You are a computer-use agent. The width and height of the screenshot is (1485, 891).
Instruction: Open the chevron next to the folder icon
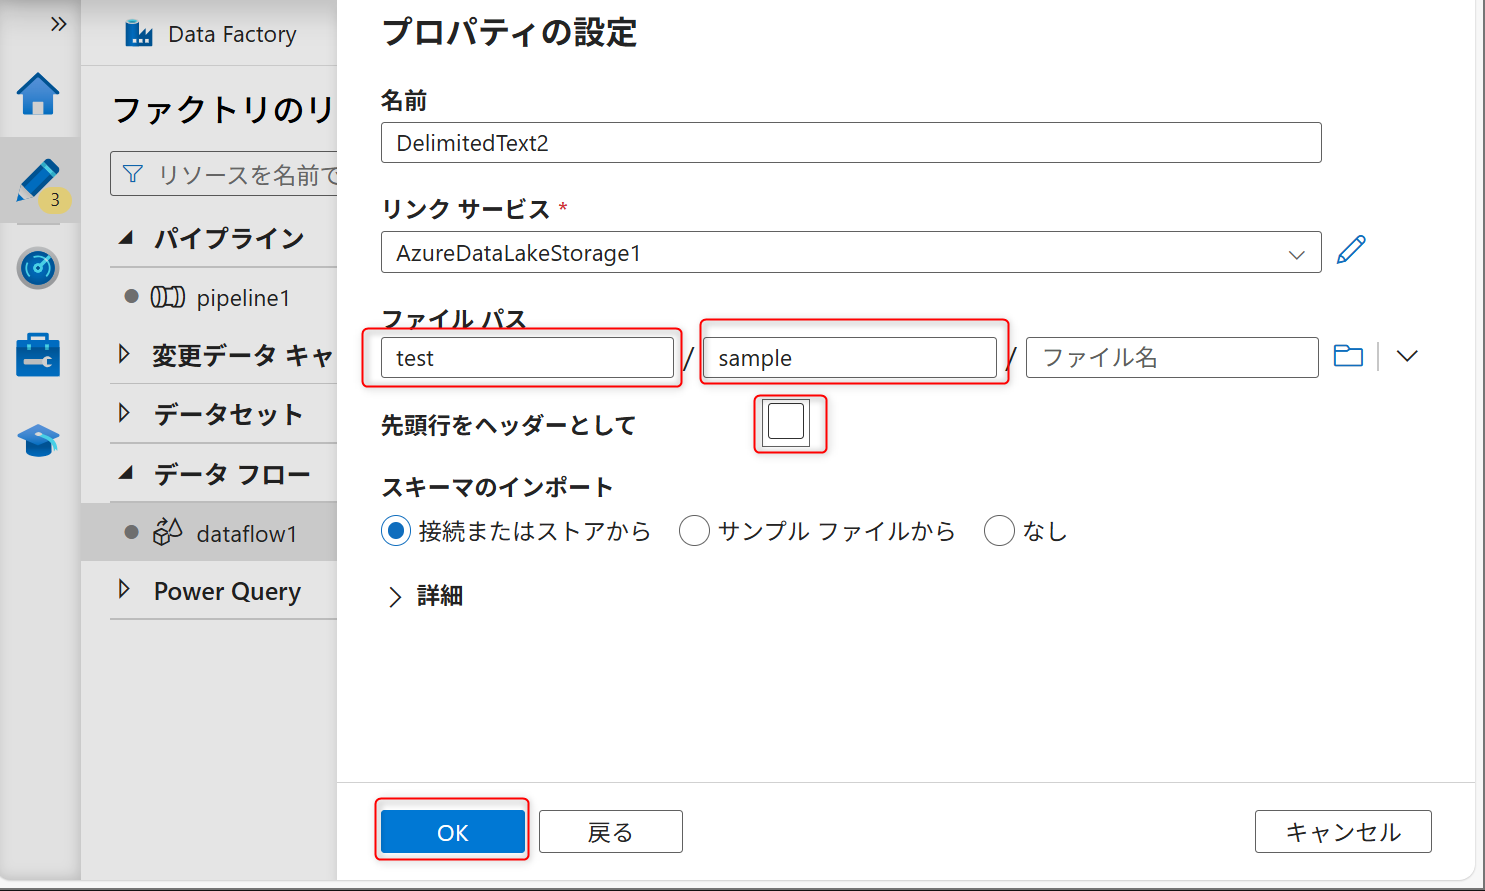click(1407, 355)
